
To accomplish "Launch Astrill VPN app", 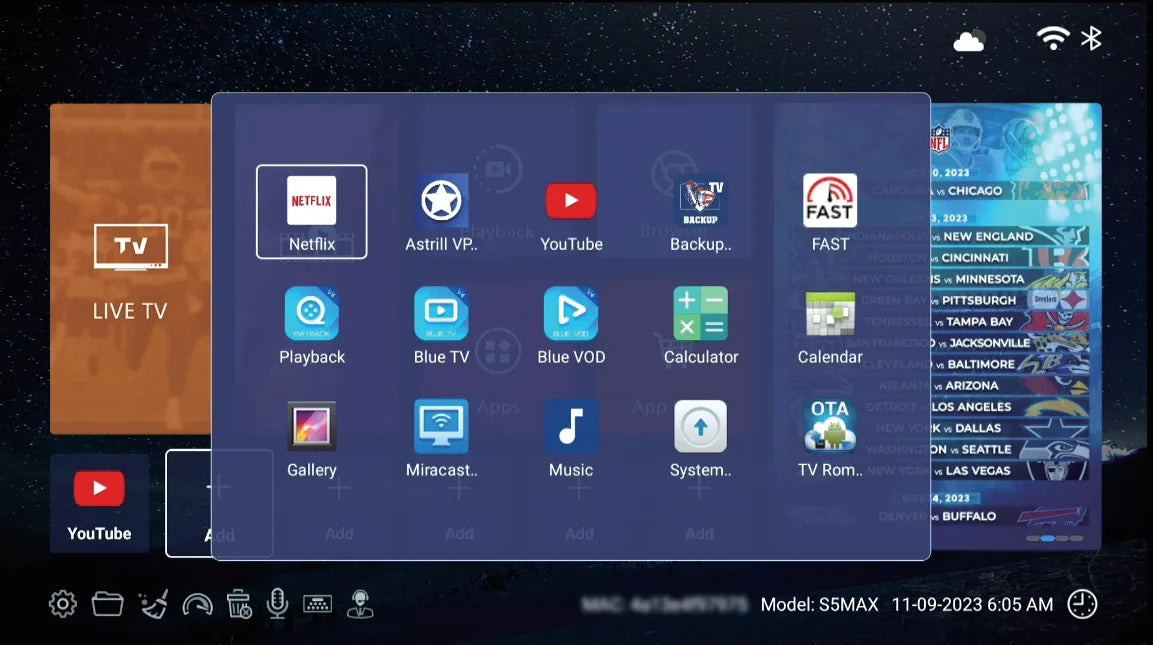I will pos(441,213).
